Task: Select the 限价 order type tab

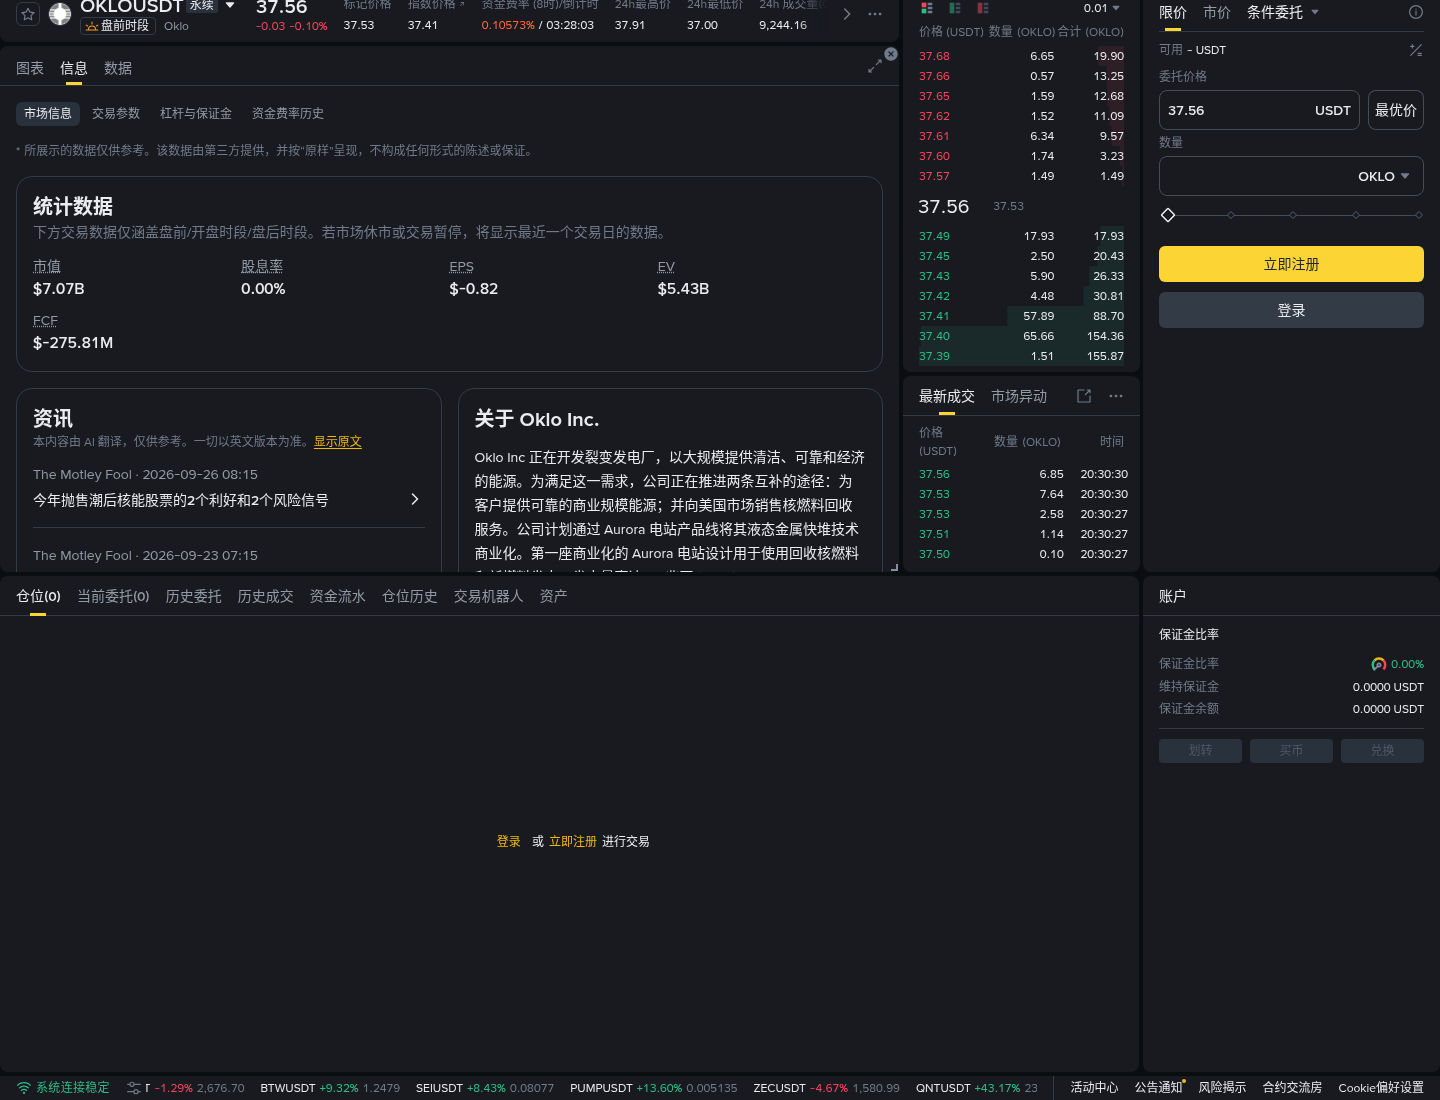Action: tap(1173, 12)
